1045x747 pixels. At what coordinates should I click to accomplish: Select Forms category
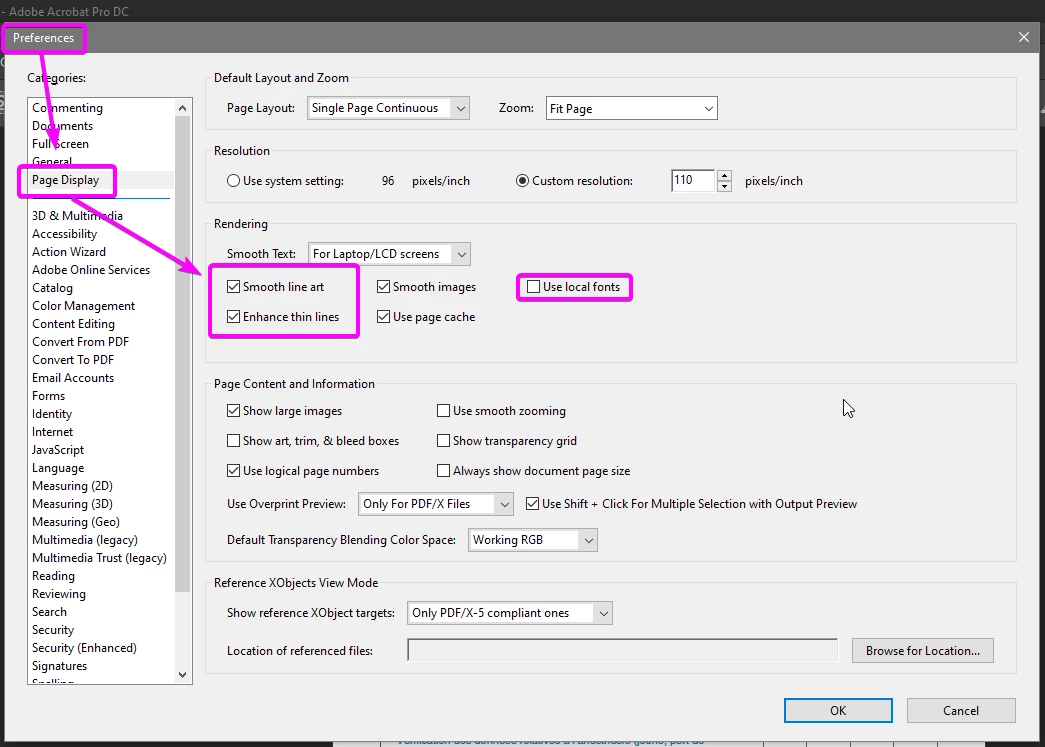coord(48,396)
